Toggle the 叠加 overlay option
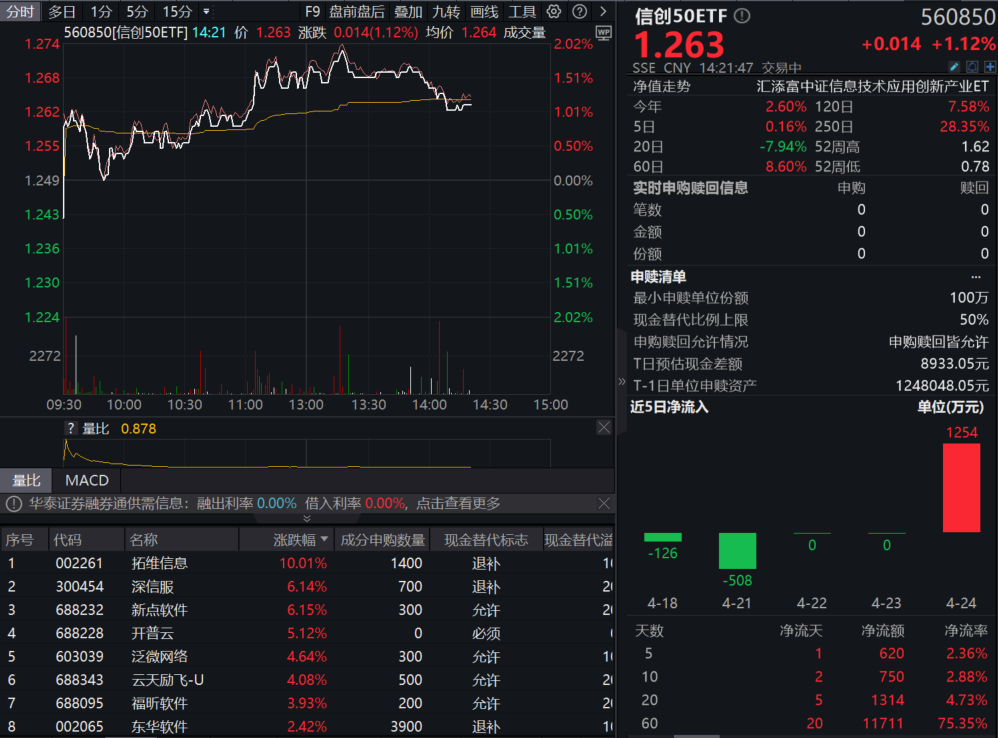998x738 pixels. point(408,12)
